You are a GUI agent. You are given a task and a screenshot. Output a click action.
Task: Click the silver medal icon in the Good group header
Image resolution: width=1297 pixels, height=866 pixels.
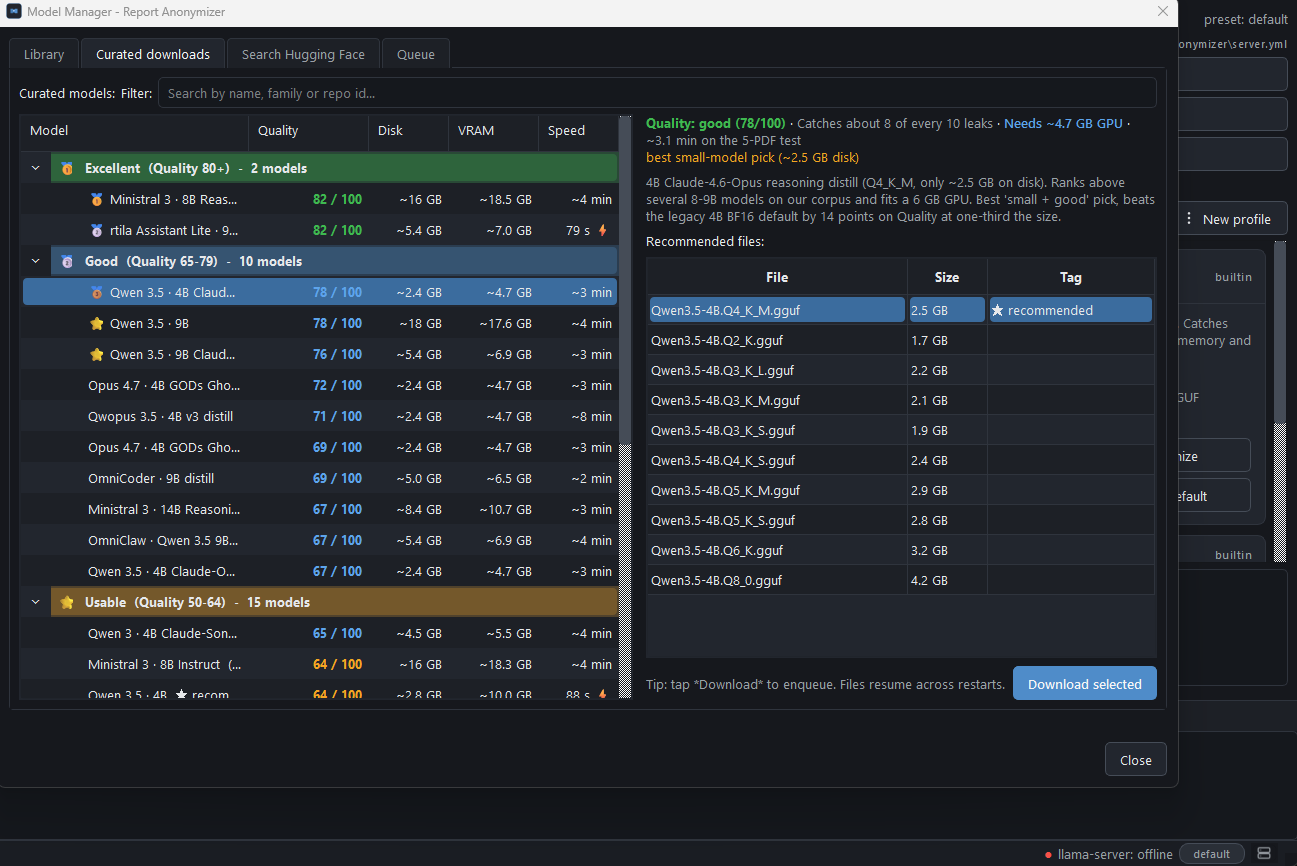[x=67, y=261]
